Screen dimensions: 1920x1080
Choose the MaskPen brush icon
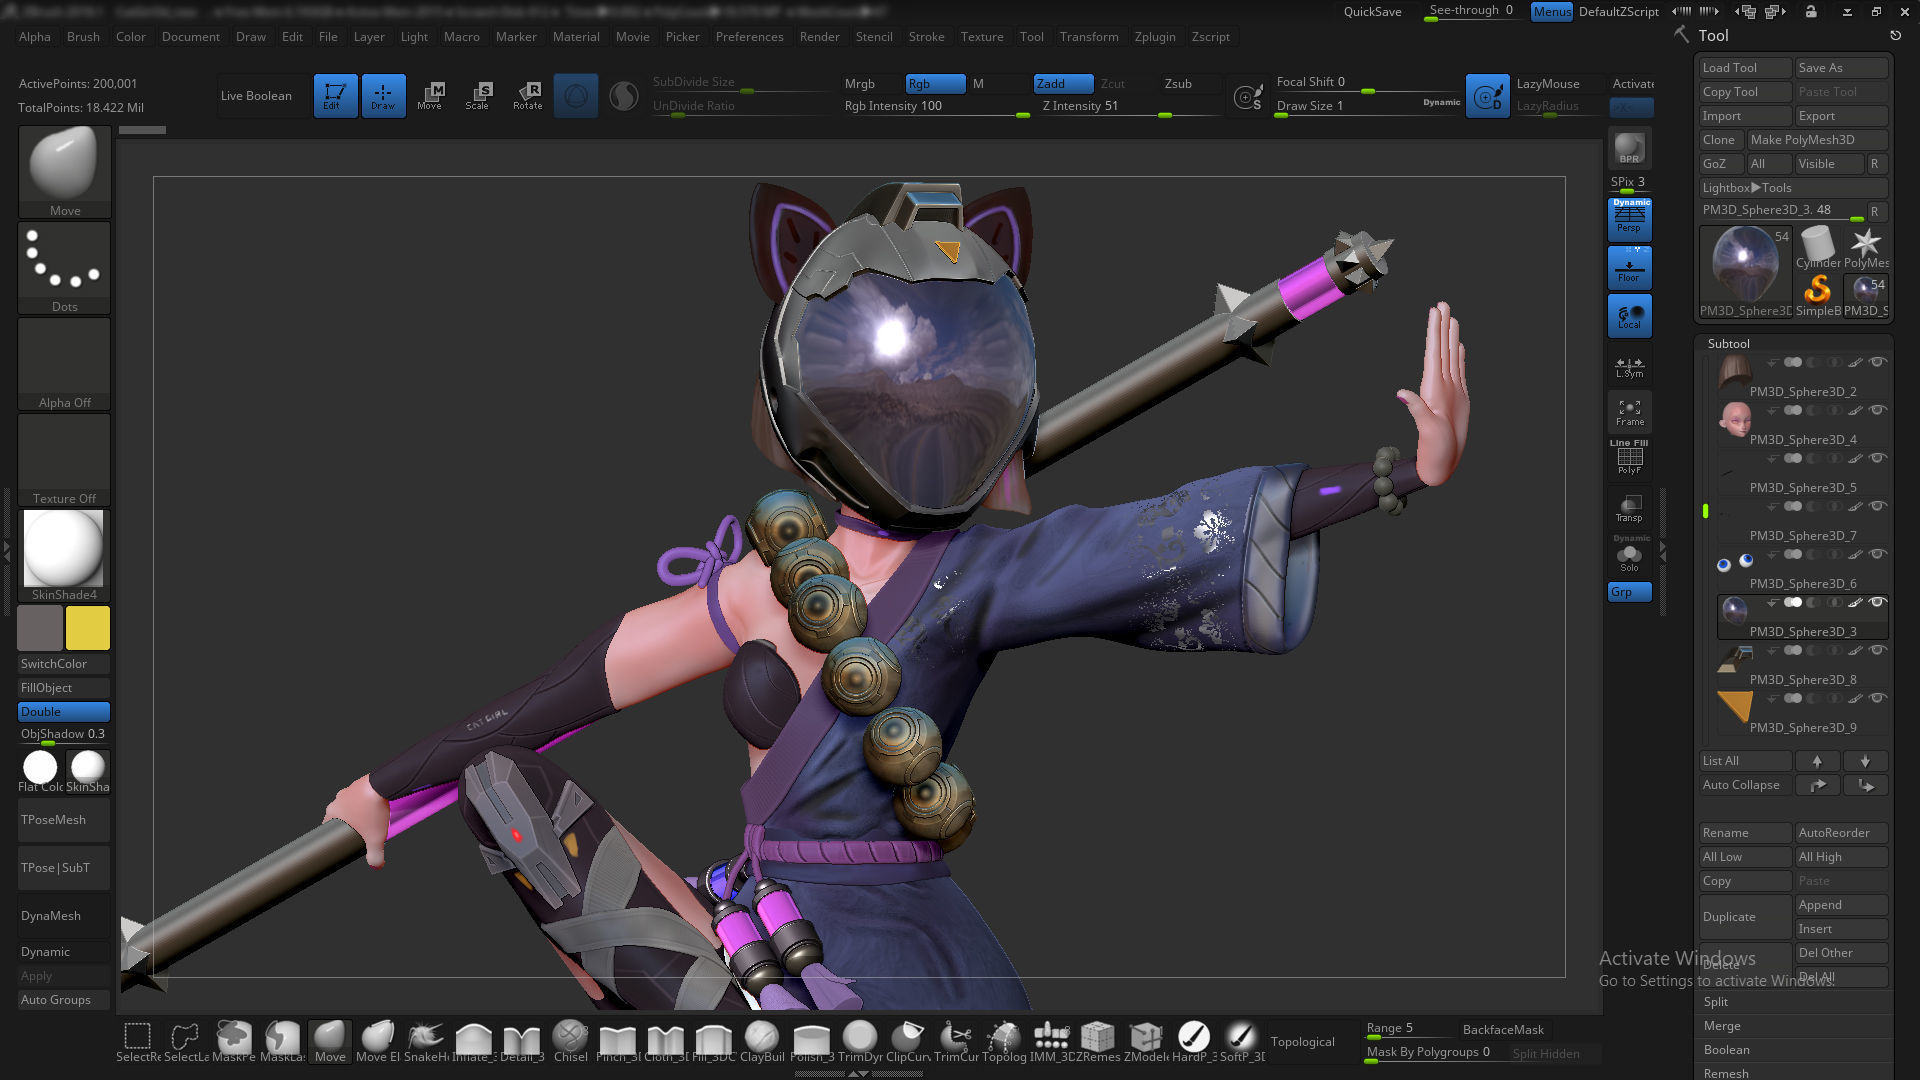pos(234,1041)
